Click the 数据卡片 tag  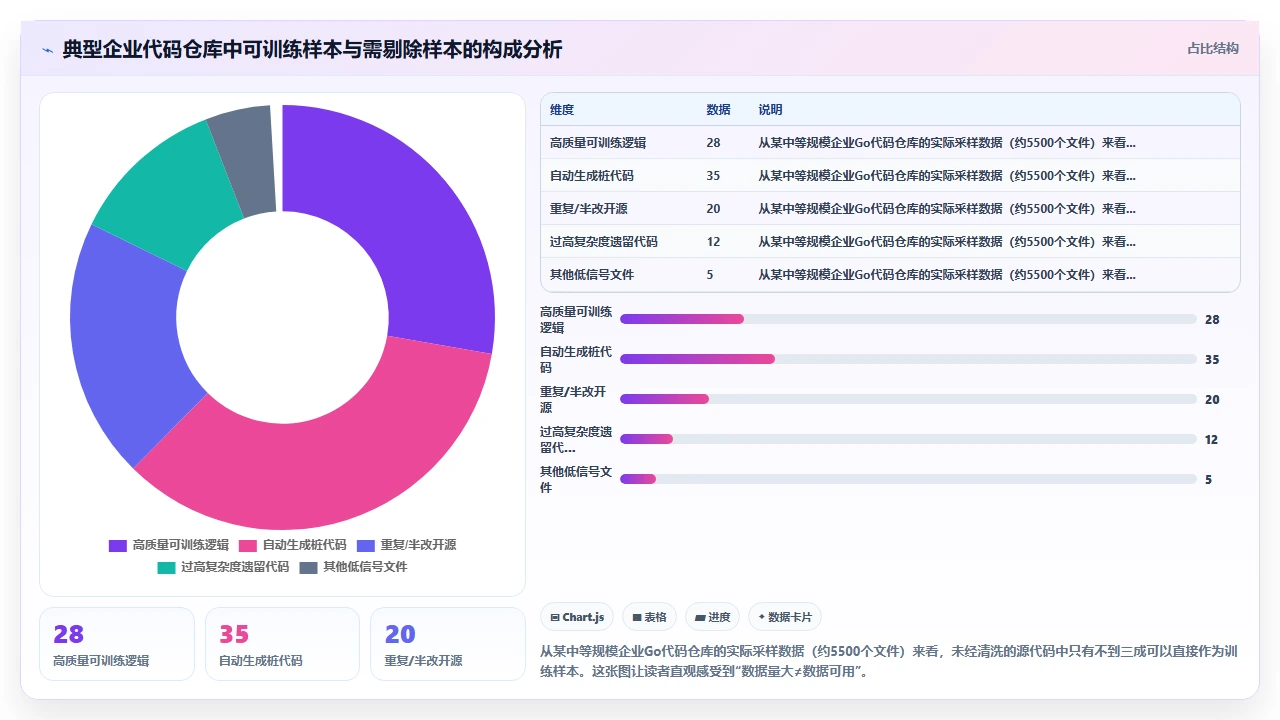pos(785,617)
